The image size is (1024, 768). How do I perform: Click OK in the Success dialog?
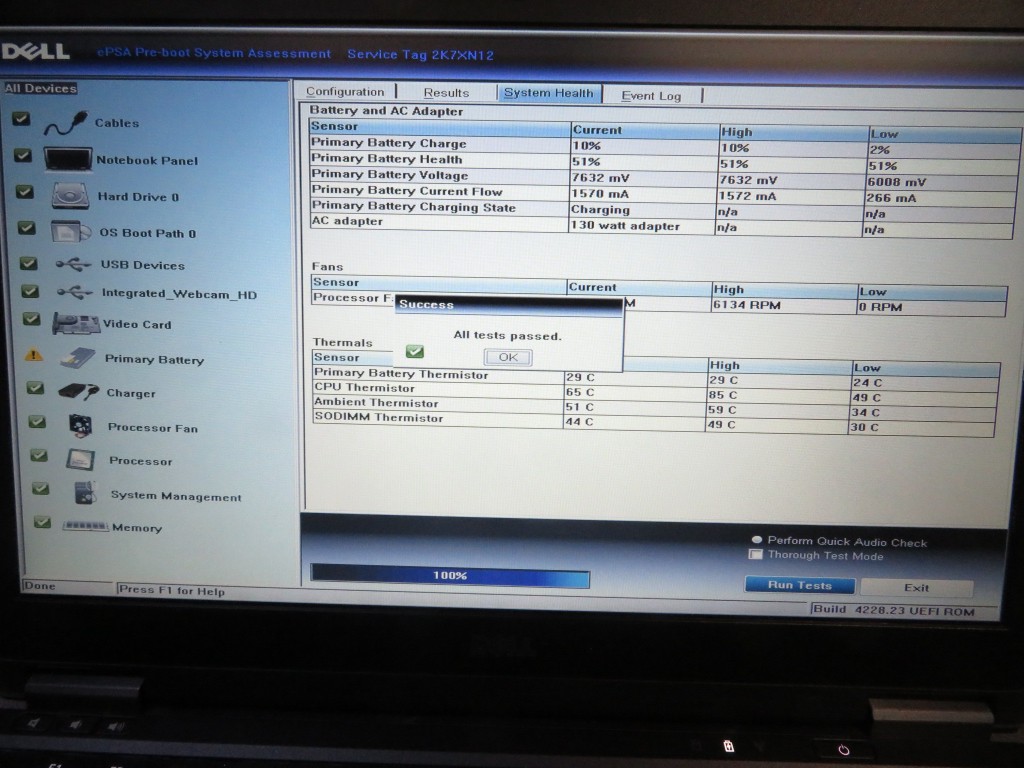(508, 357)
